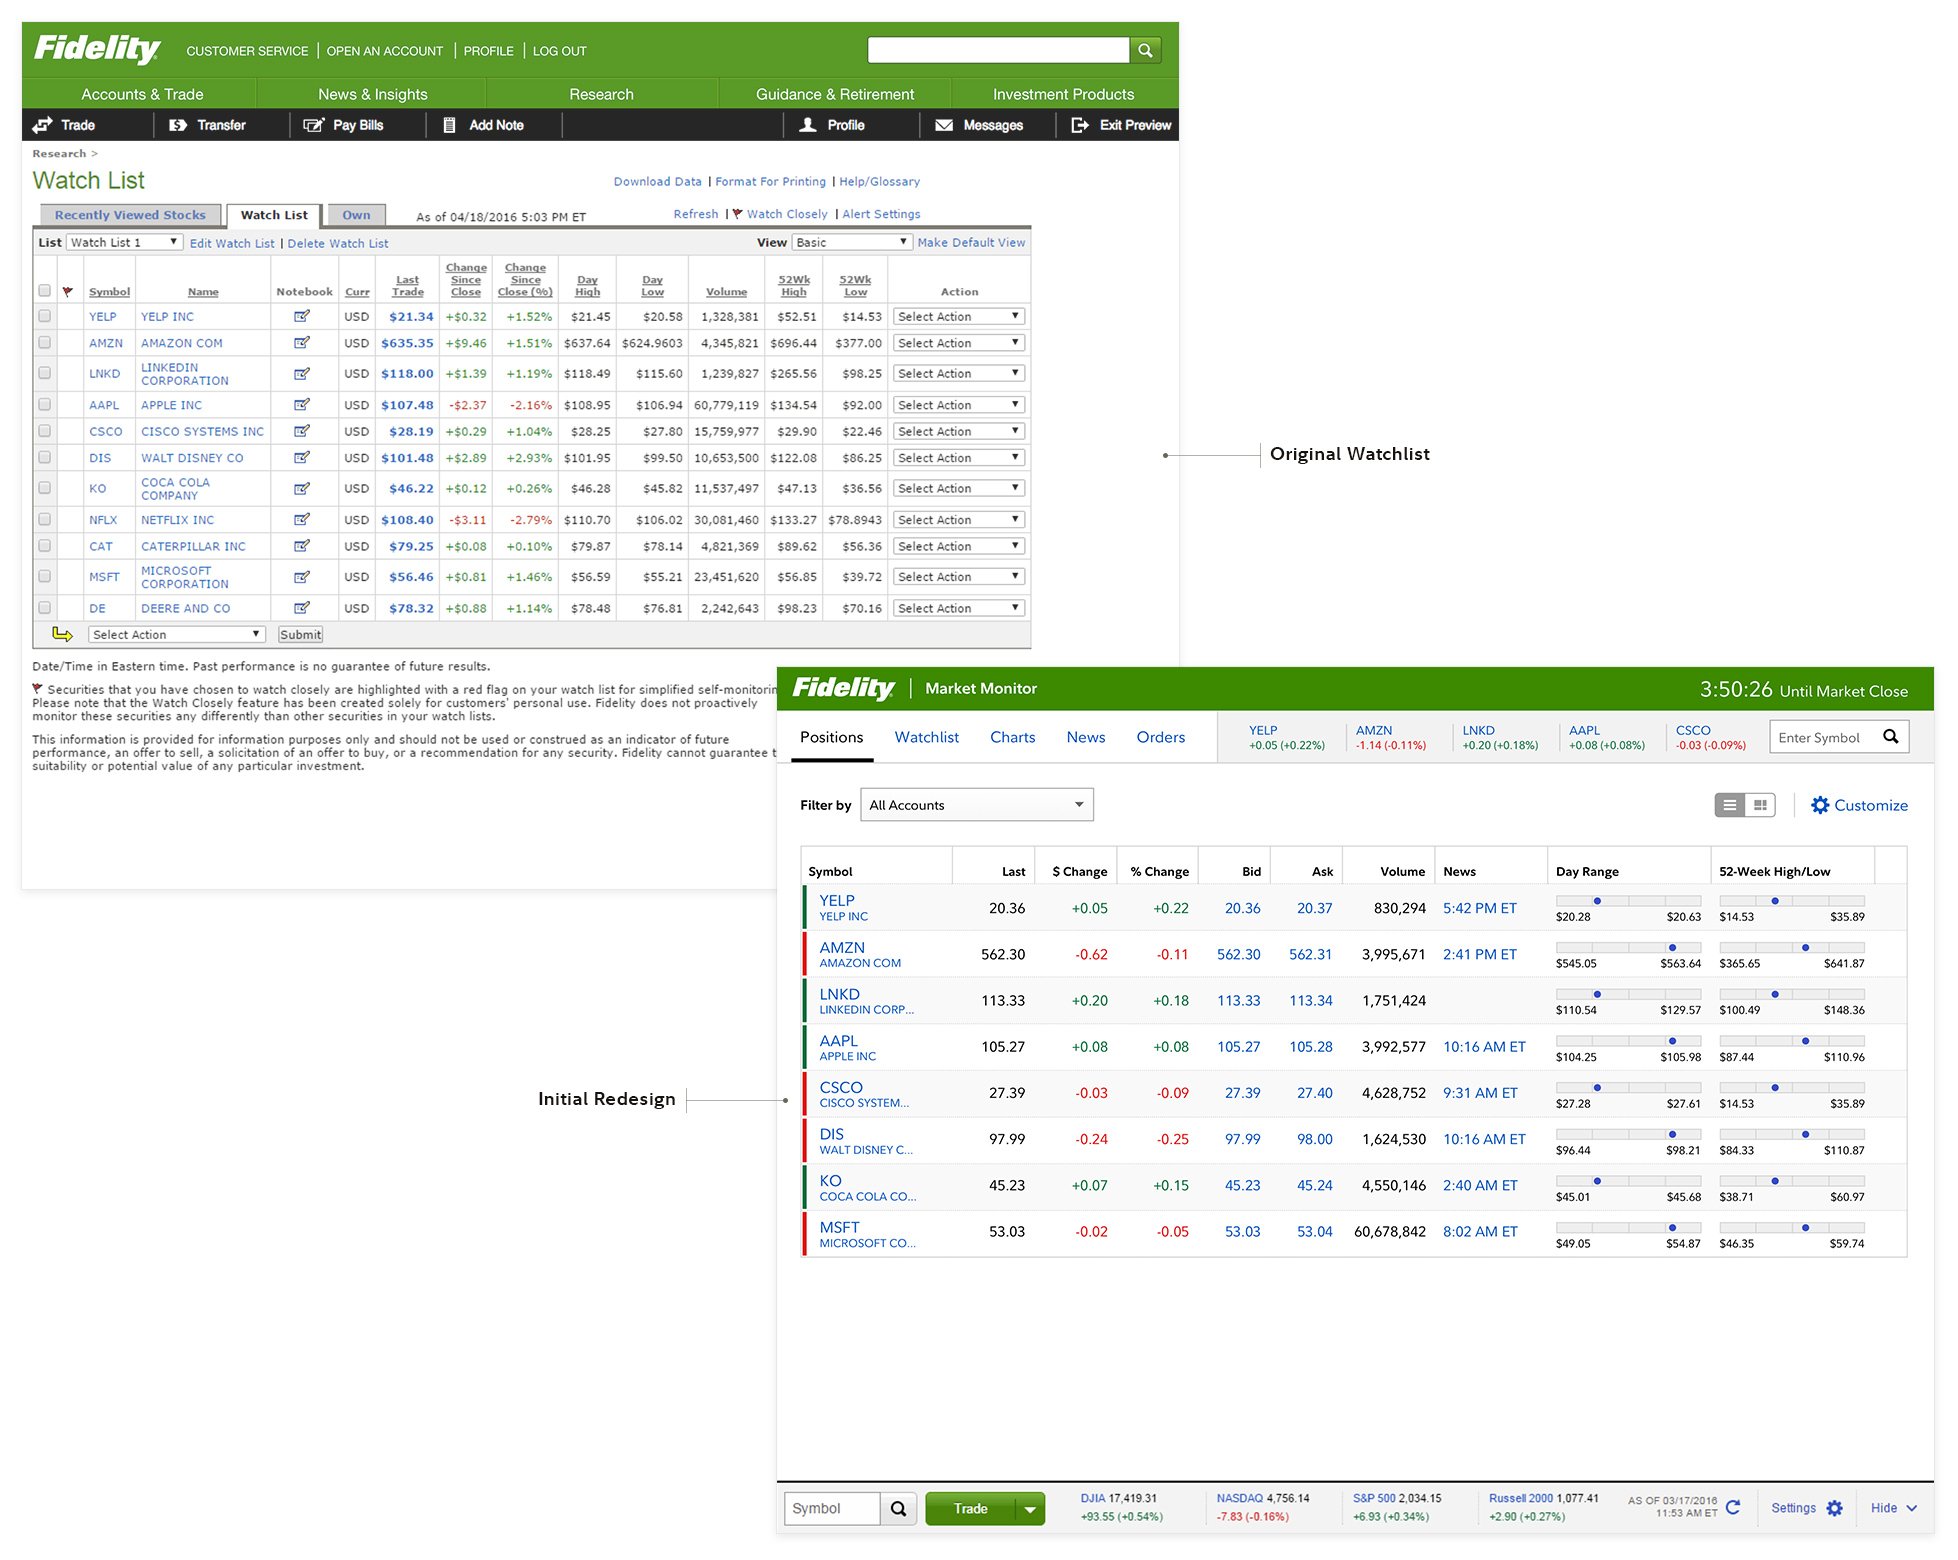The width and height of the screenshot is (1958, 1560).
Task: Click the Refresh link
Action: point(696,214)
